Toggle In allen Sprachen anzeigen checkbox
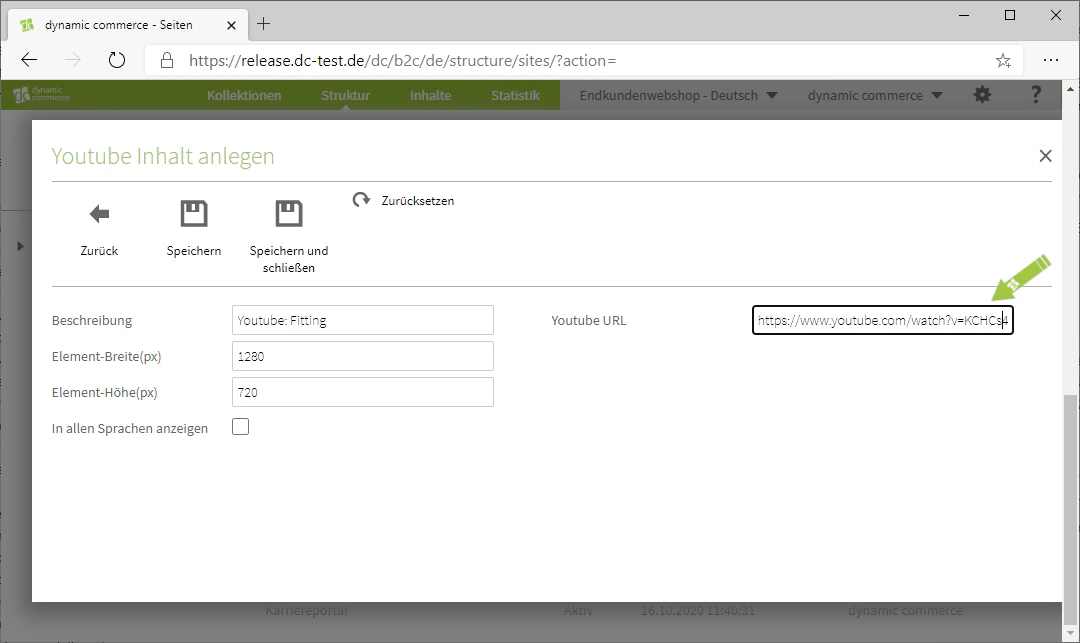The width and height of the screenshot is (1080, 643). pos(240,427)
